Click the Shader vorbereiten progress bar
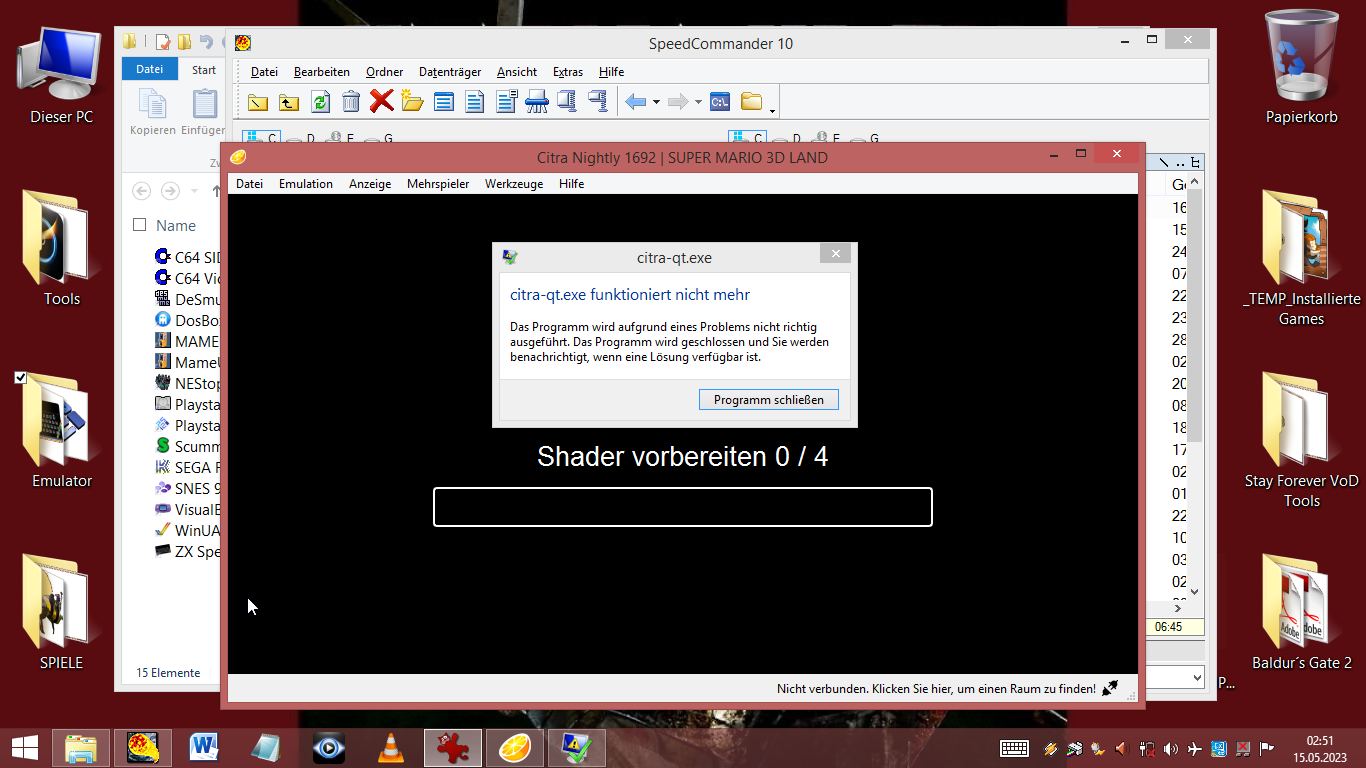Viewport: 1366px width, 768px height. tap(683, 507)
